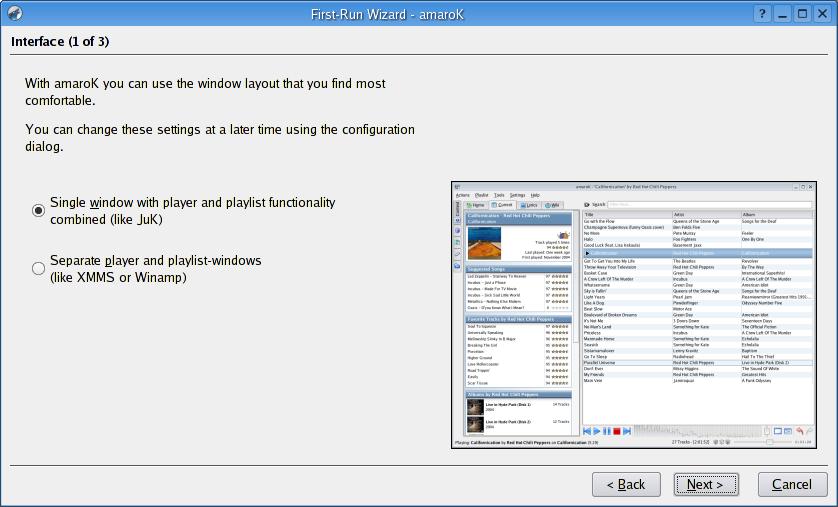This screenshot has width=838, height=507.
Task: Go back with the Back button
Action: click(x=626, y=484)
